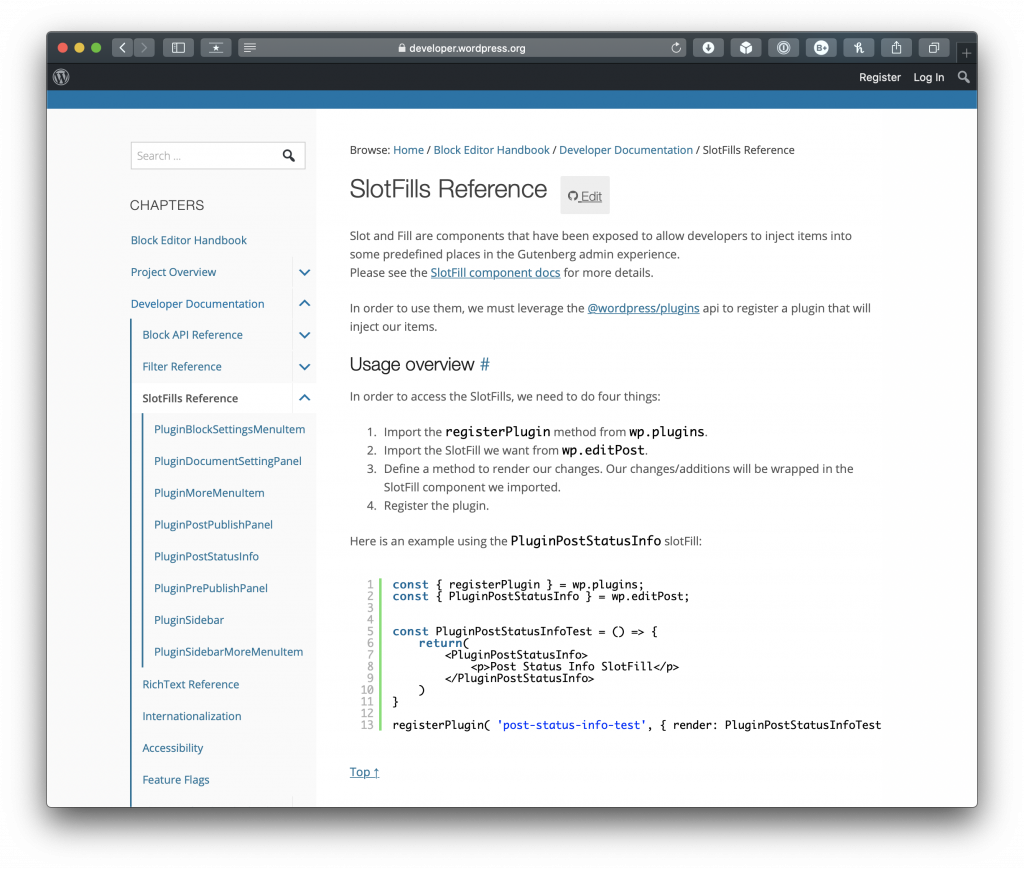Open RichText Reference chapter
The height and width of the screenshot is (869, 1024).
click(191, 684)
